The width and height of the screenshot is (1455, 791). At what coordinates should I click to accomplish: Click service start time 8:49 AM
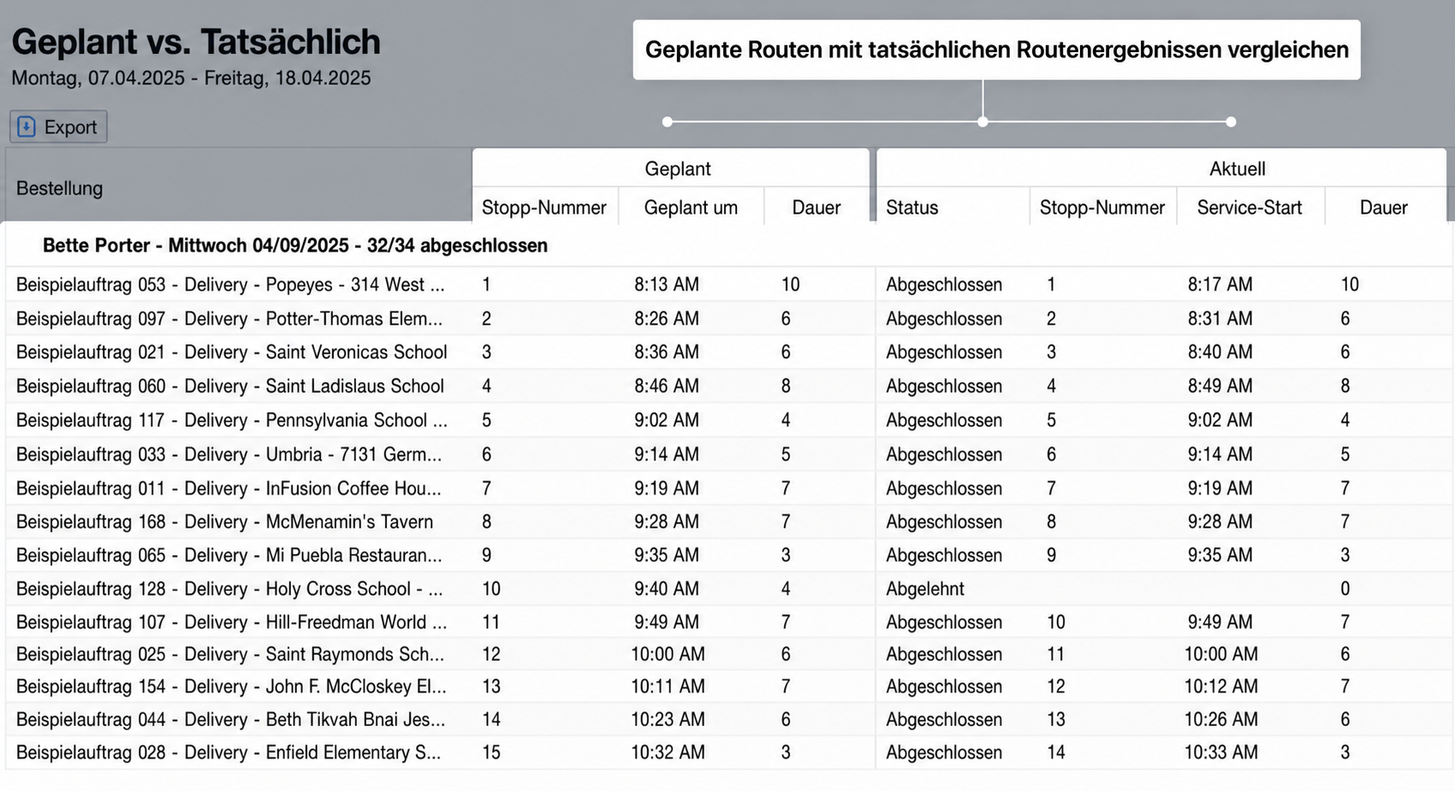click(x=1220, y=386)
